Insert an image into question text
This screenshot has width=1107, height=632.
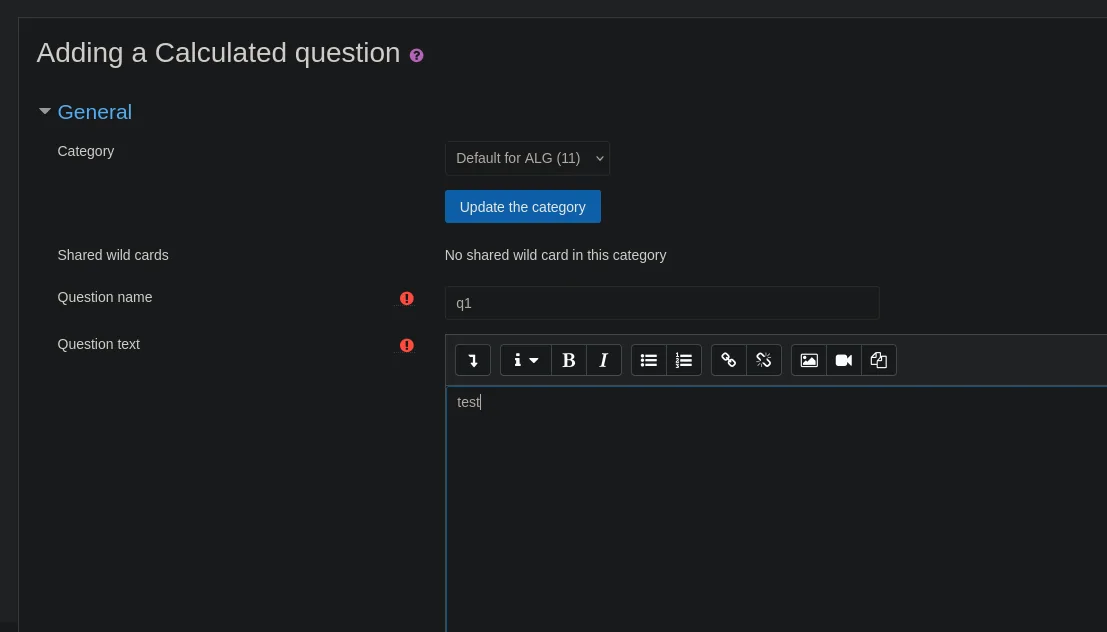[x=809, y=360]
